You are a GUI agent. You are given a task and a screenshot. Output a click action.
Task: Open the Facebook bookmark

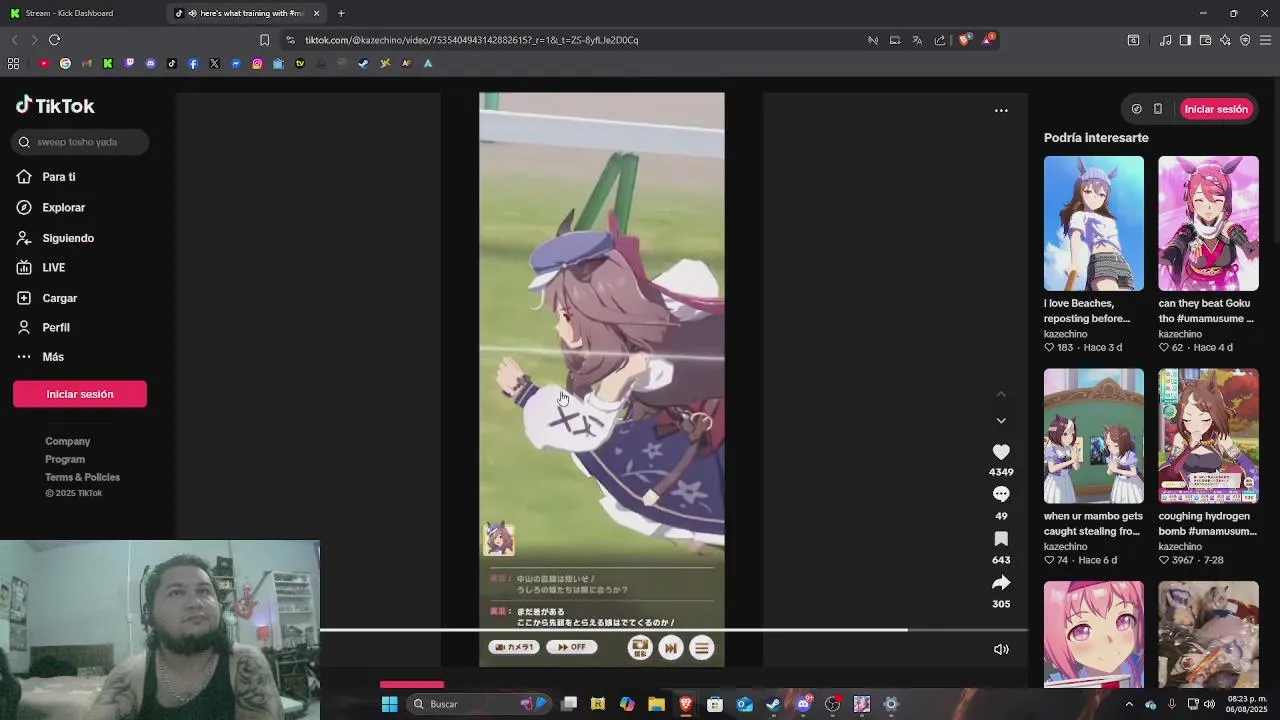[193, 63]
